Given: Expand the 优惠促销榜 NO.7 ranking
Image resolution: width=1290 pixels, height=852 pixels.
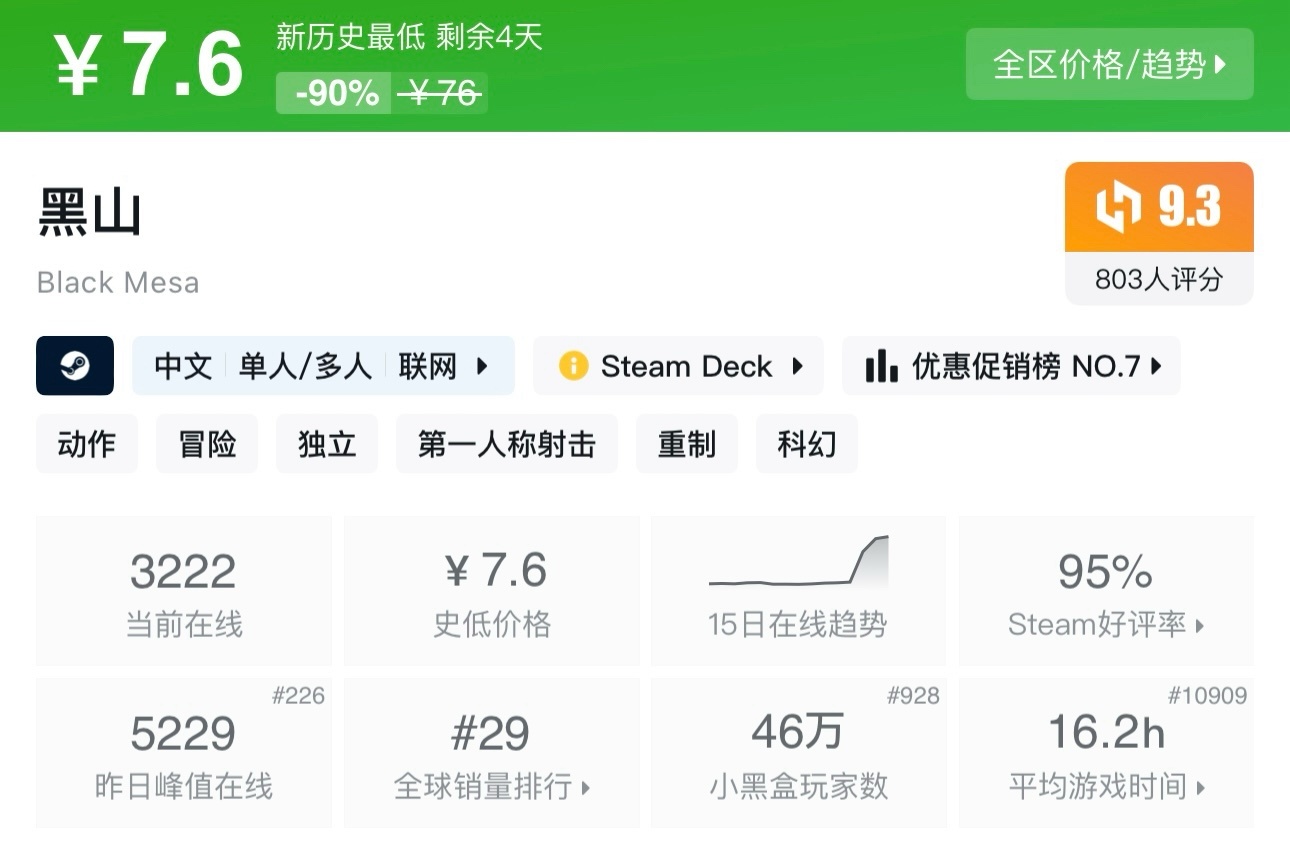Looking at the screenshot, I should tap(1010, 366).
